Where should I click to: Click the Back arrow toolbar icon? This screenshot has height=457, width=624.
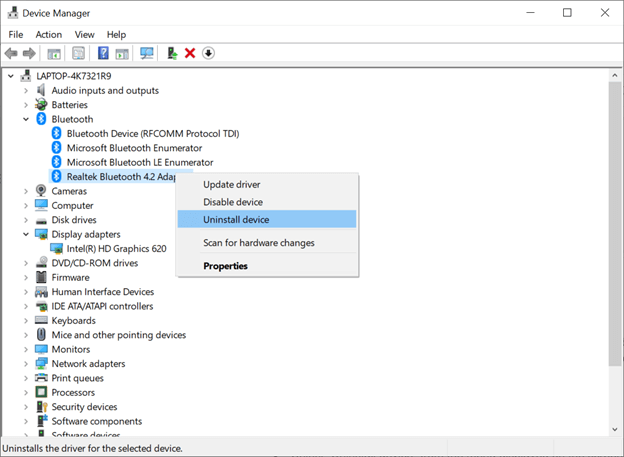[x=11, y=53]
